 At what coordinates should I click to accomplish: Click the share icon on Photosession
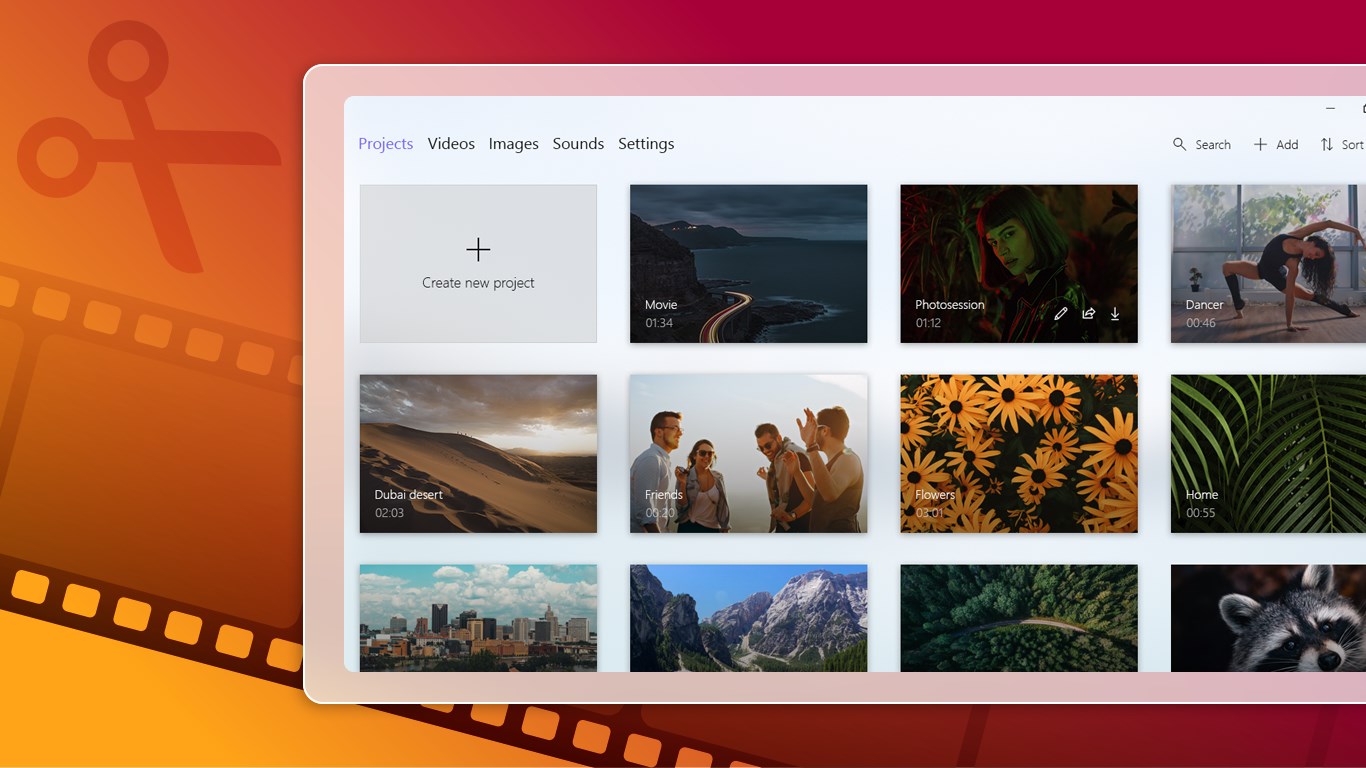(1088, 314)
